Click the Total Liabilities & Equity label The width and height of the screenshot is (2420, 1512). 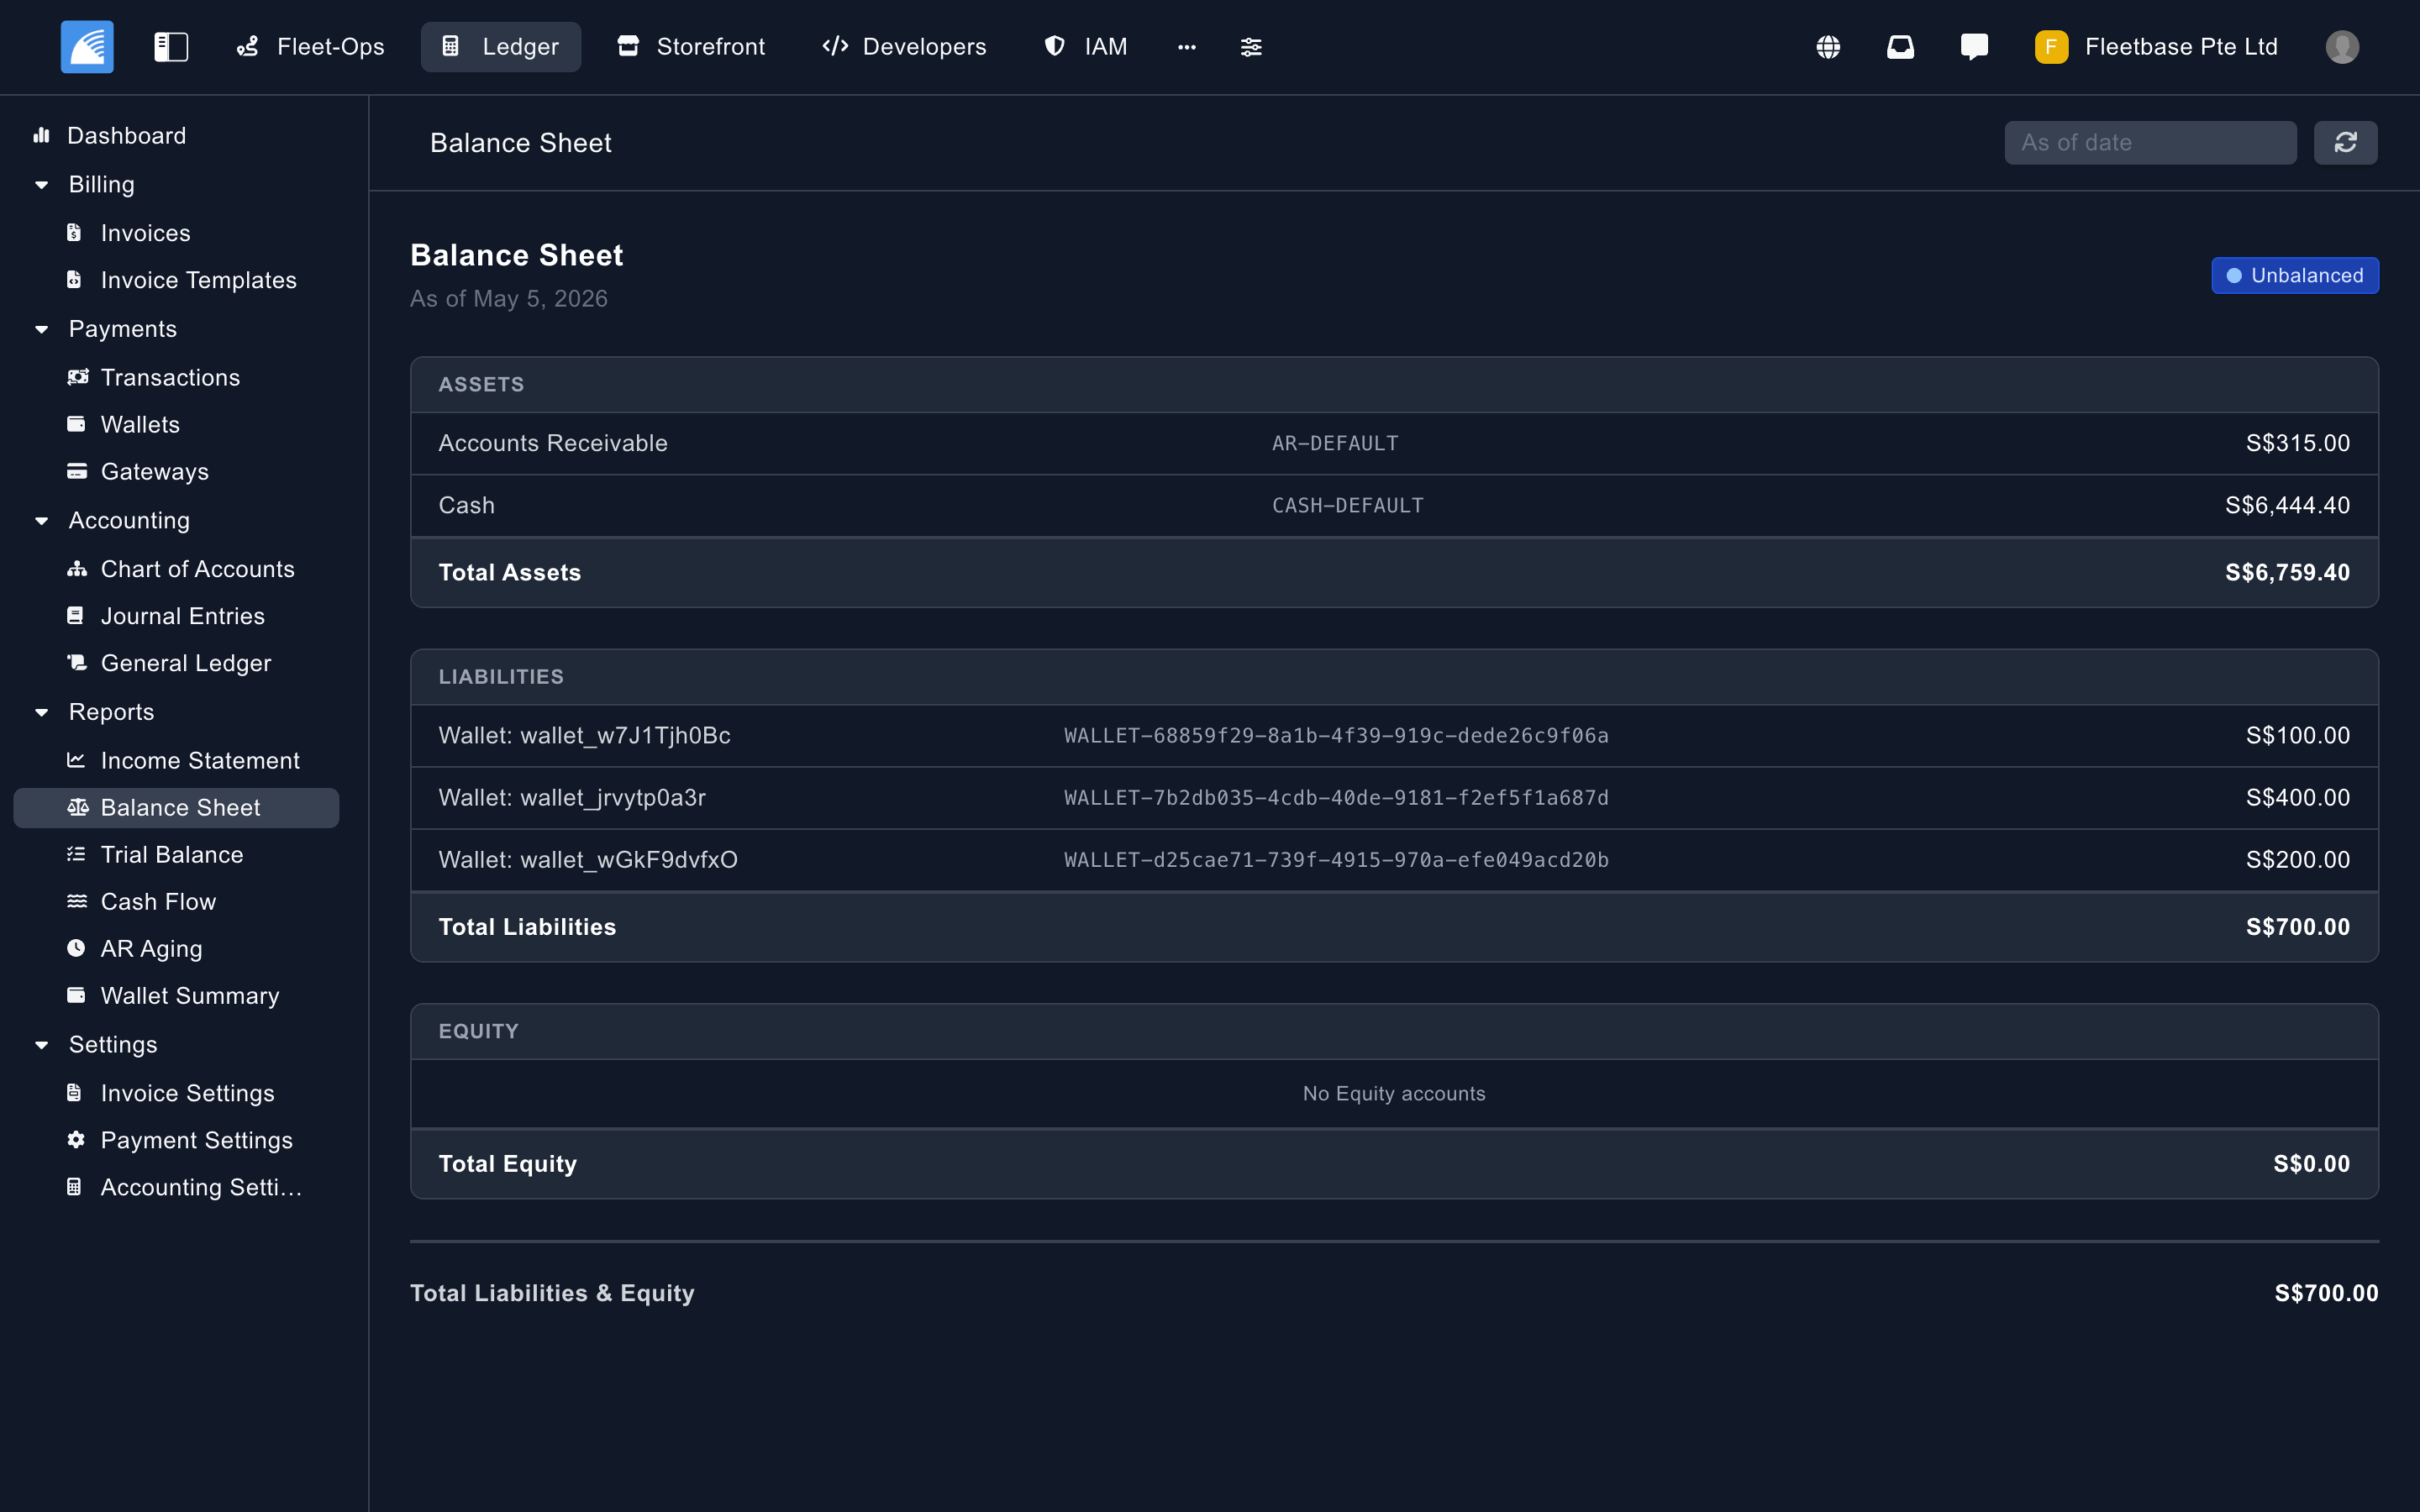(x=552, y=1293)
